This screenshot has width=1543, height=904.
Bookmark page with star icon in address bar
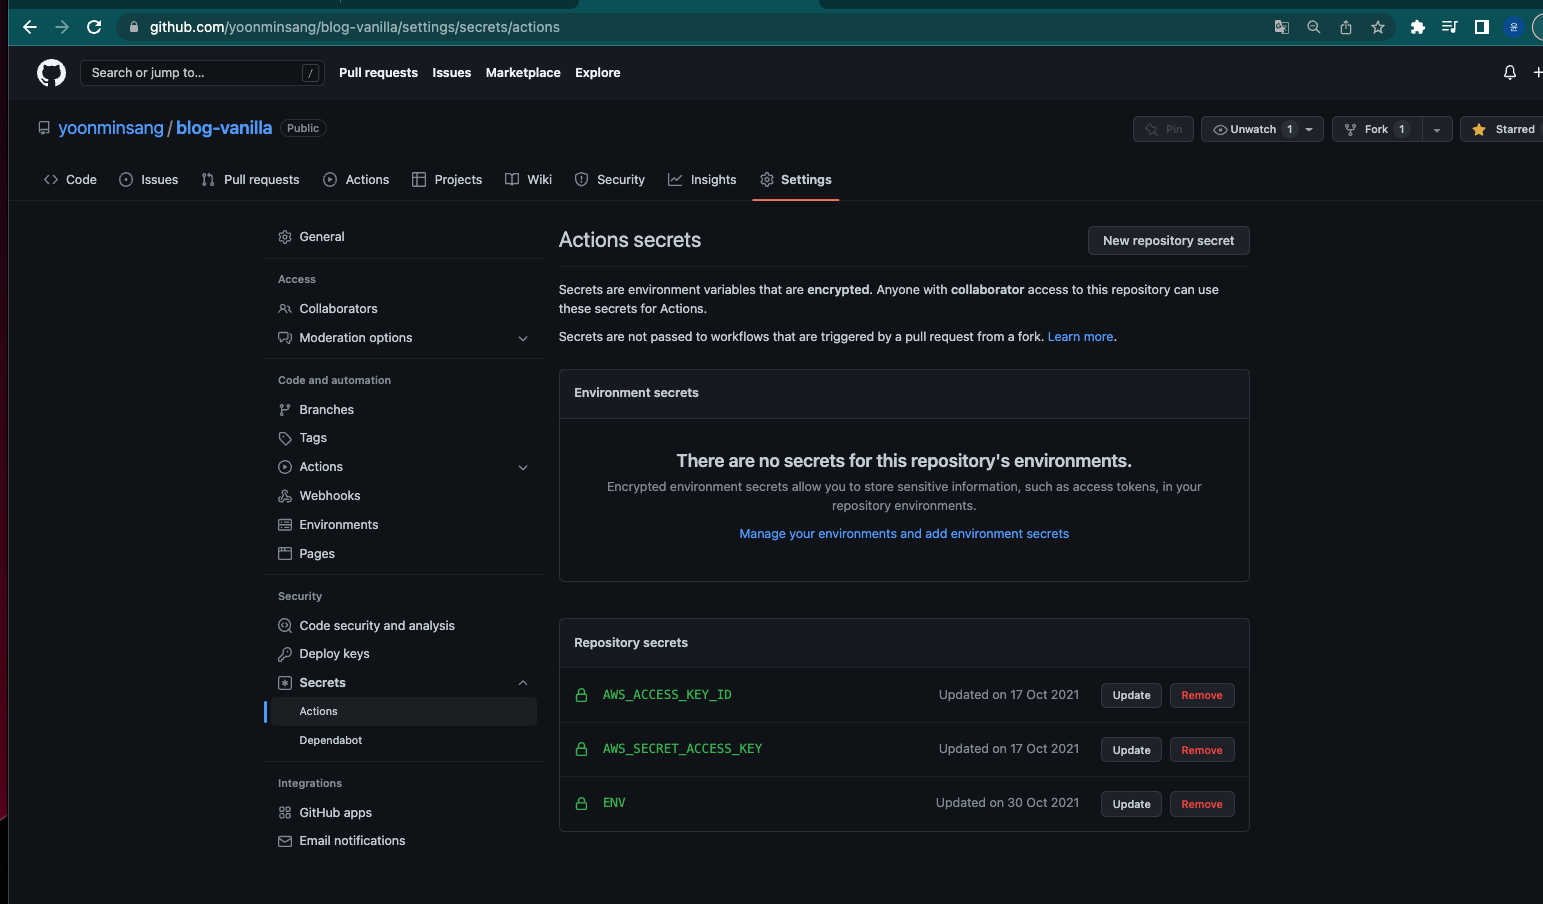[1378, 27]
